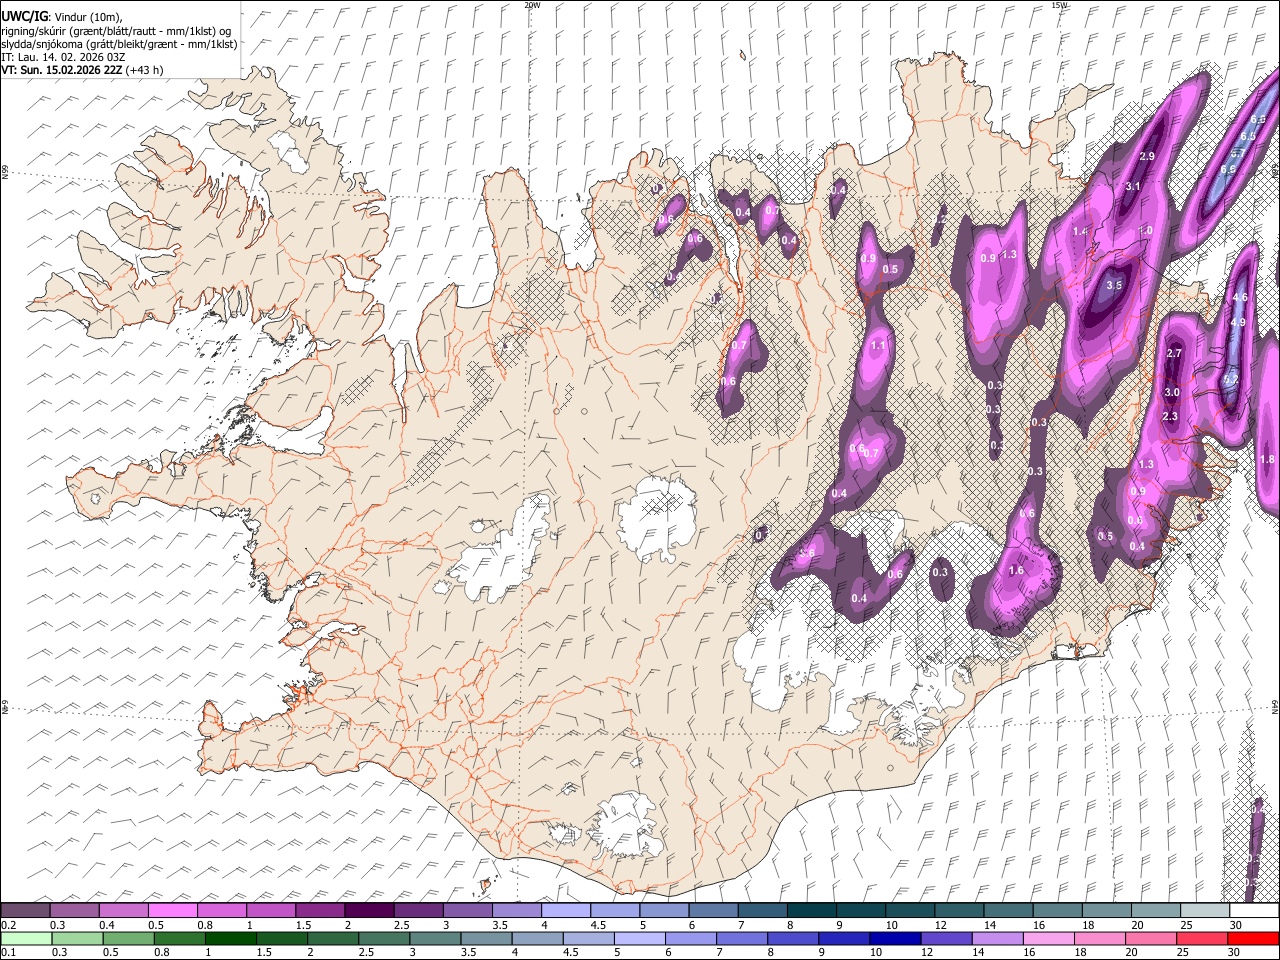Screen dimensions: 1280x960
Task: Click deep blue lower swatch between 10 and 12
Action: (x=896, y=938)
